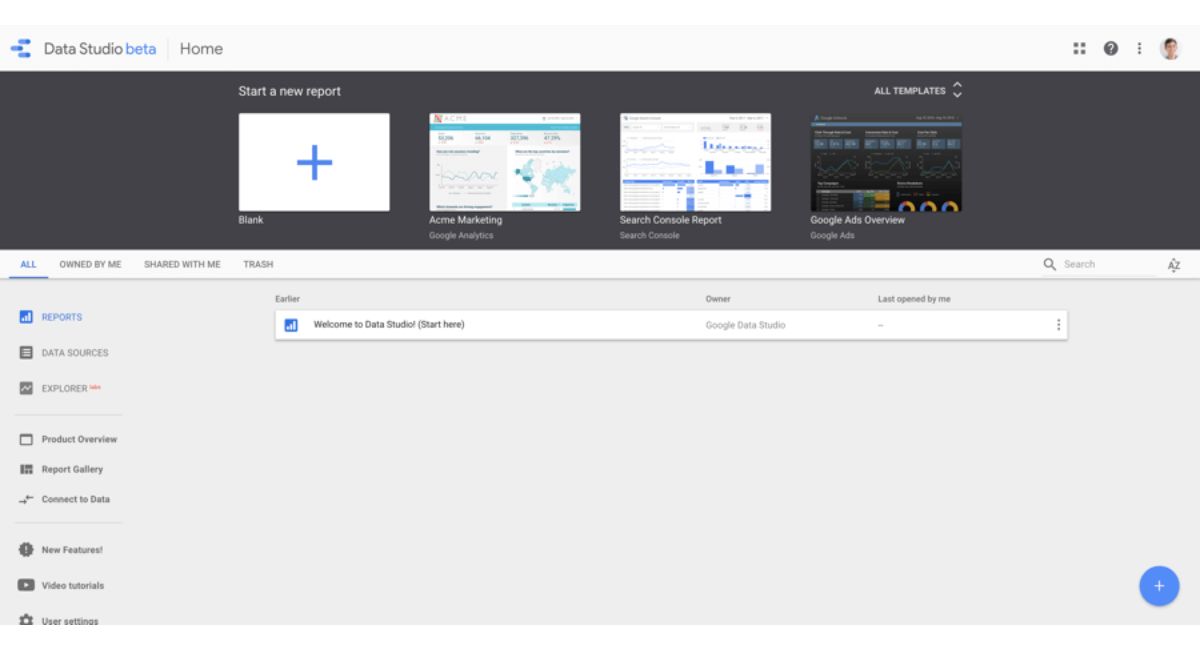The width and height of the screenshot is (1200, 650).
Task: Open the Search Console Report template thumbnail
Action: pos(695,162)
